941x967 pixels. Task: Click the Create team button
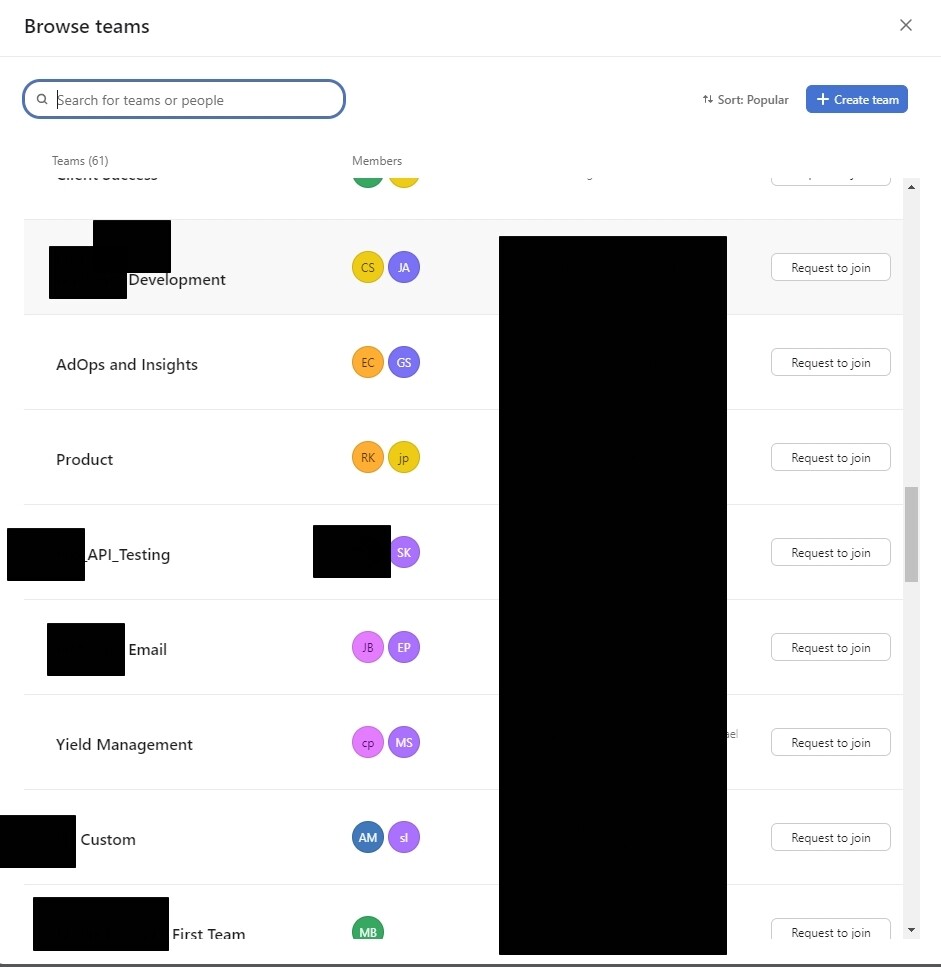857,99
